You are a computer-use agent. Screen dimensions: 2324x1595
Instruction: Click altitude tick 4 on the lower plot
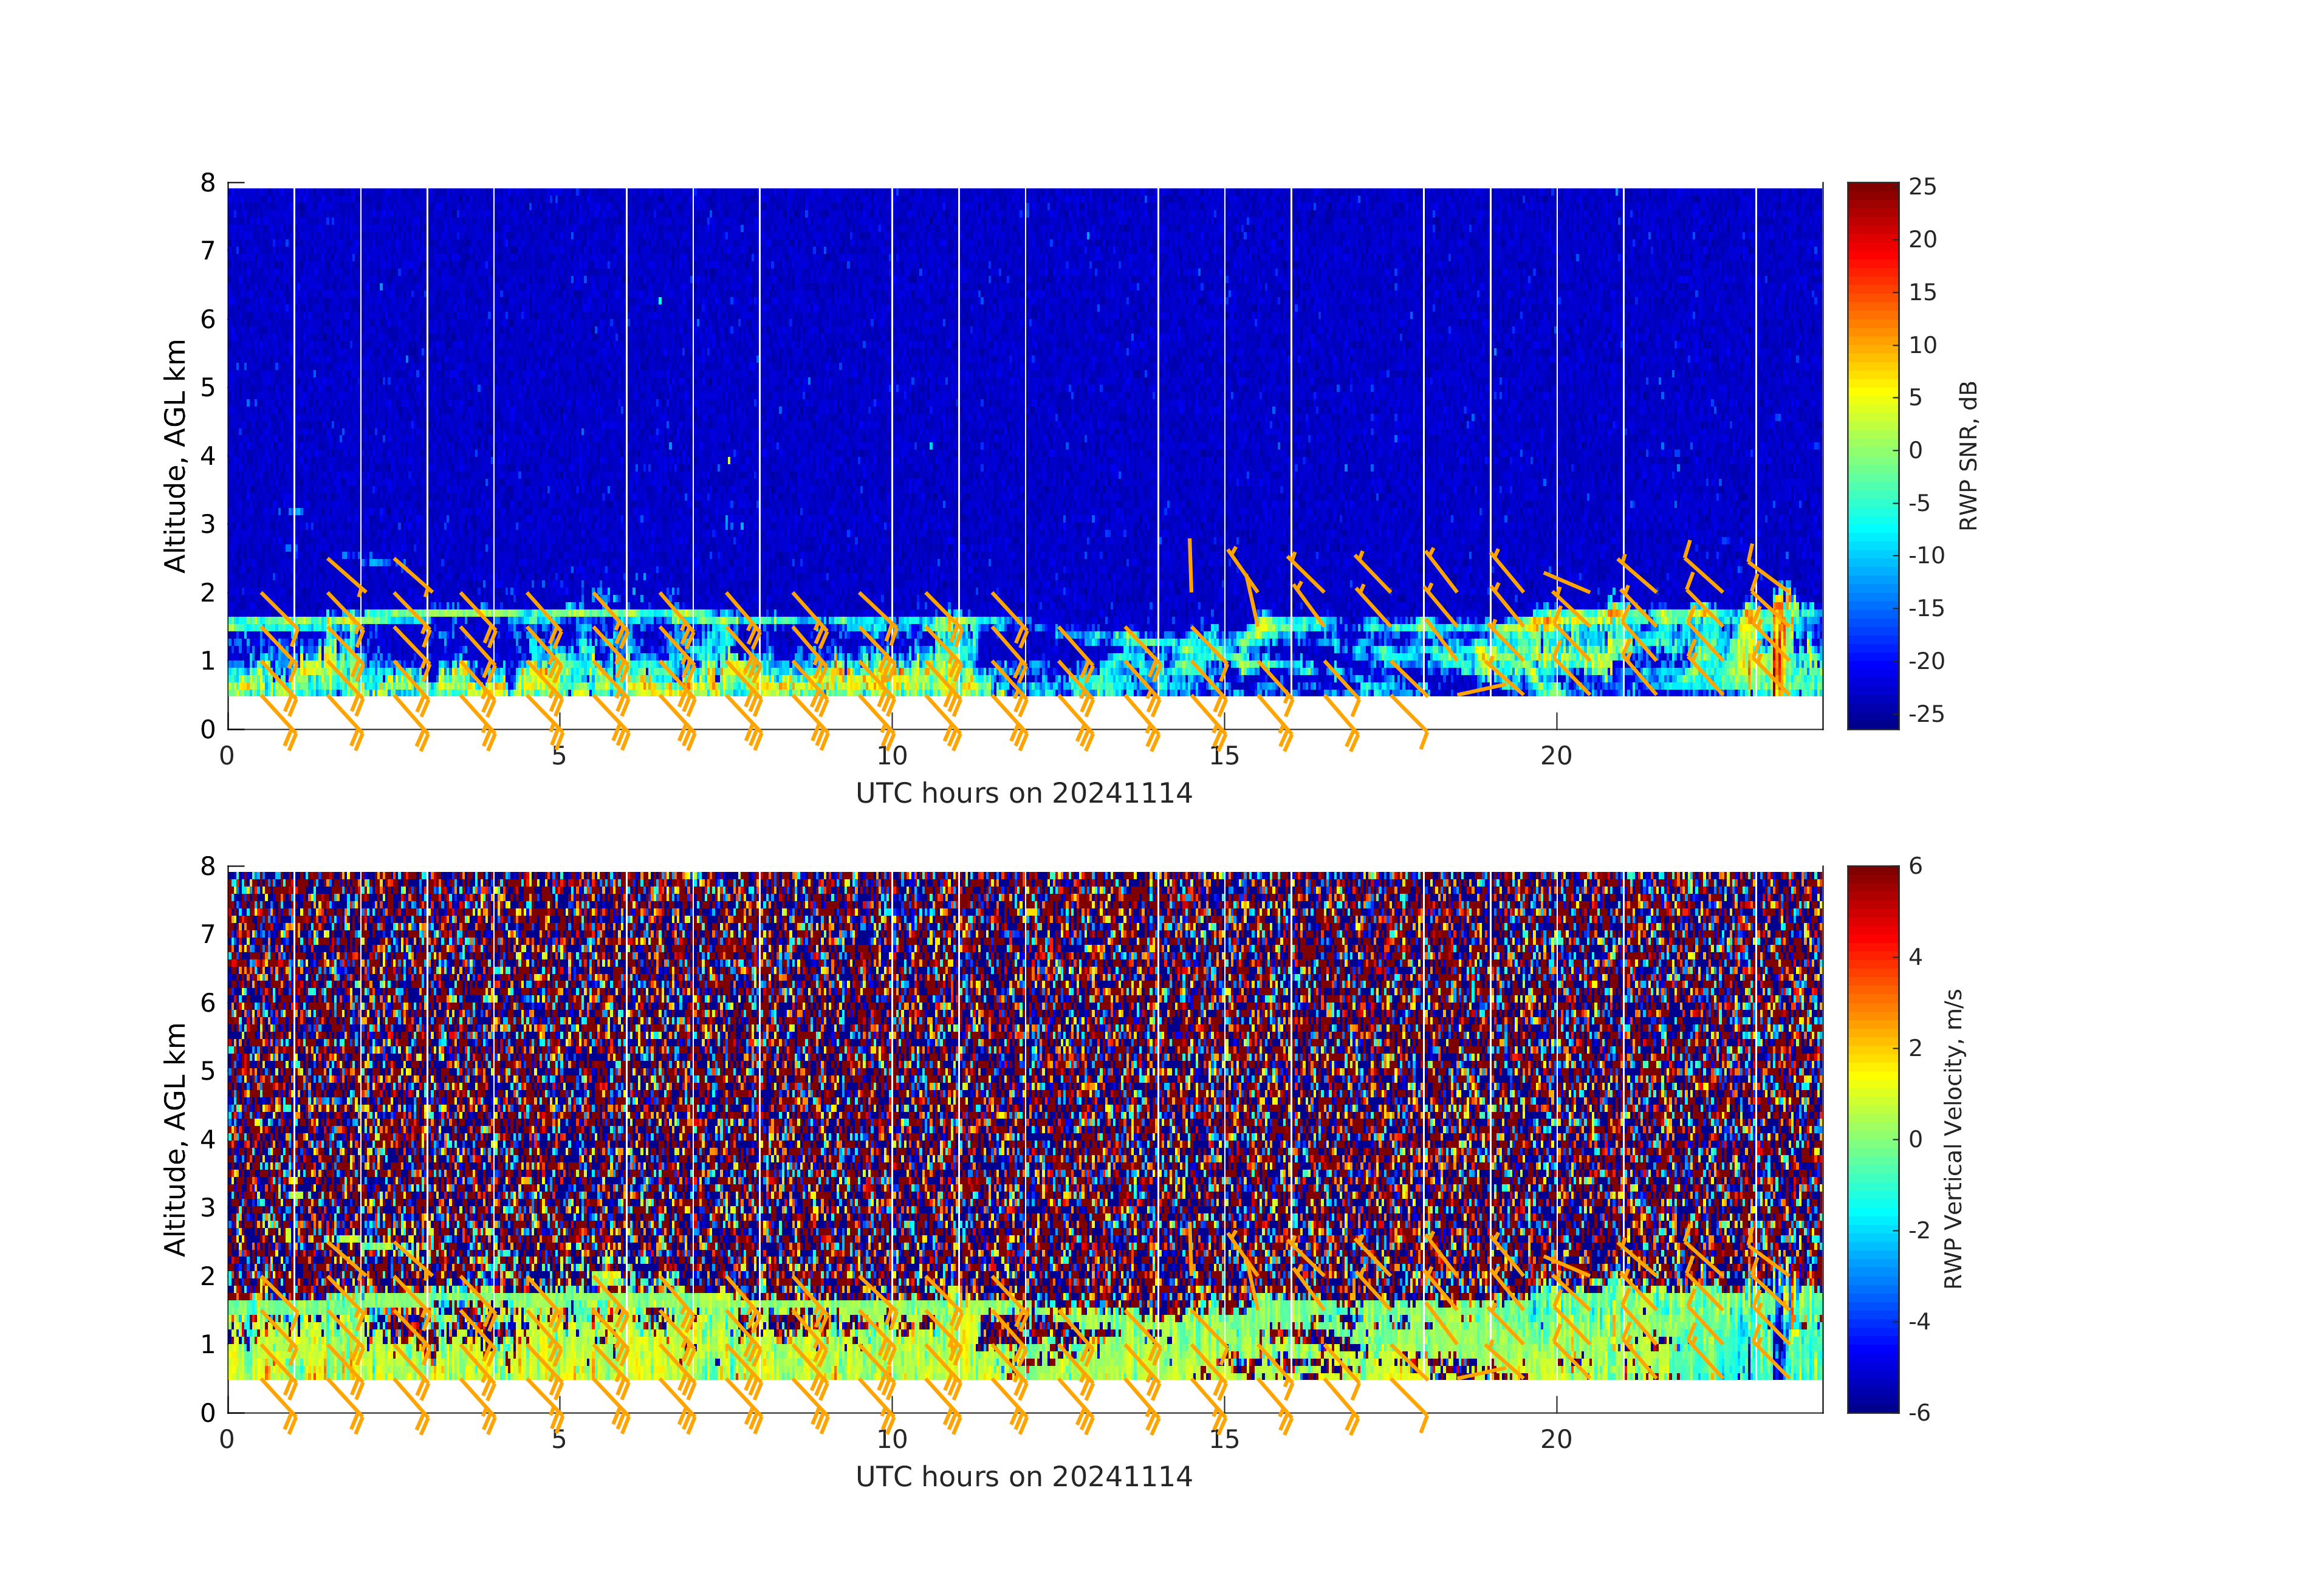[208, 1139]
